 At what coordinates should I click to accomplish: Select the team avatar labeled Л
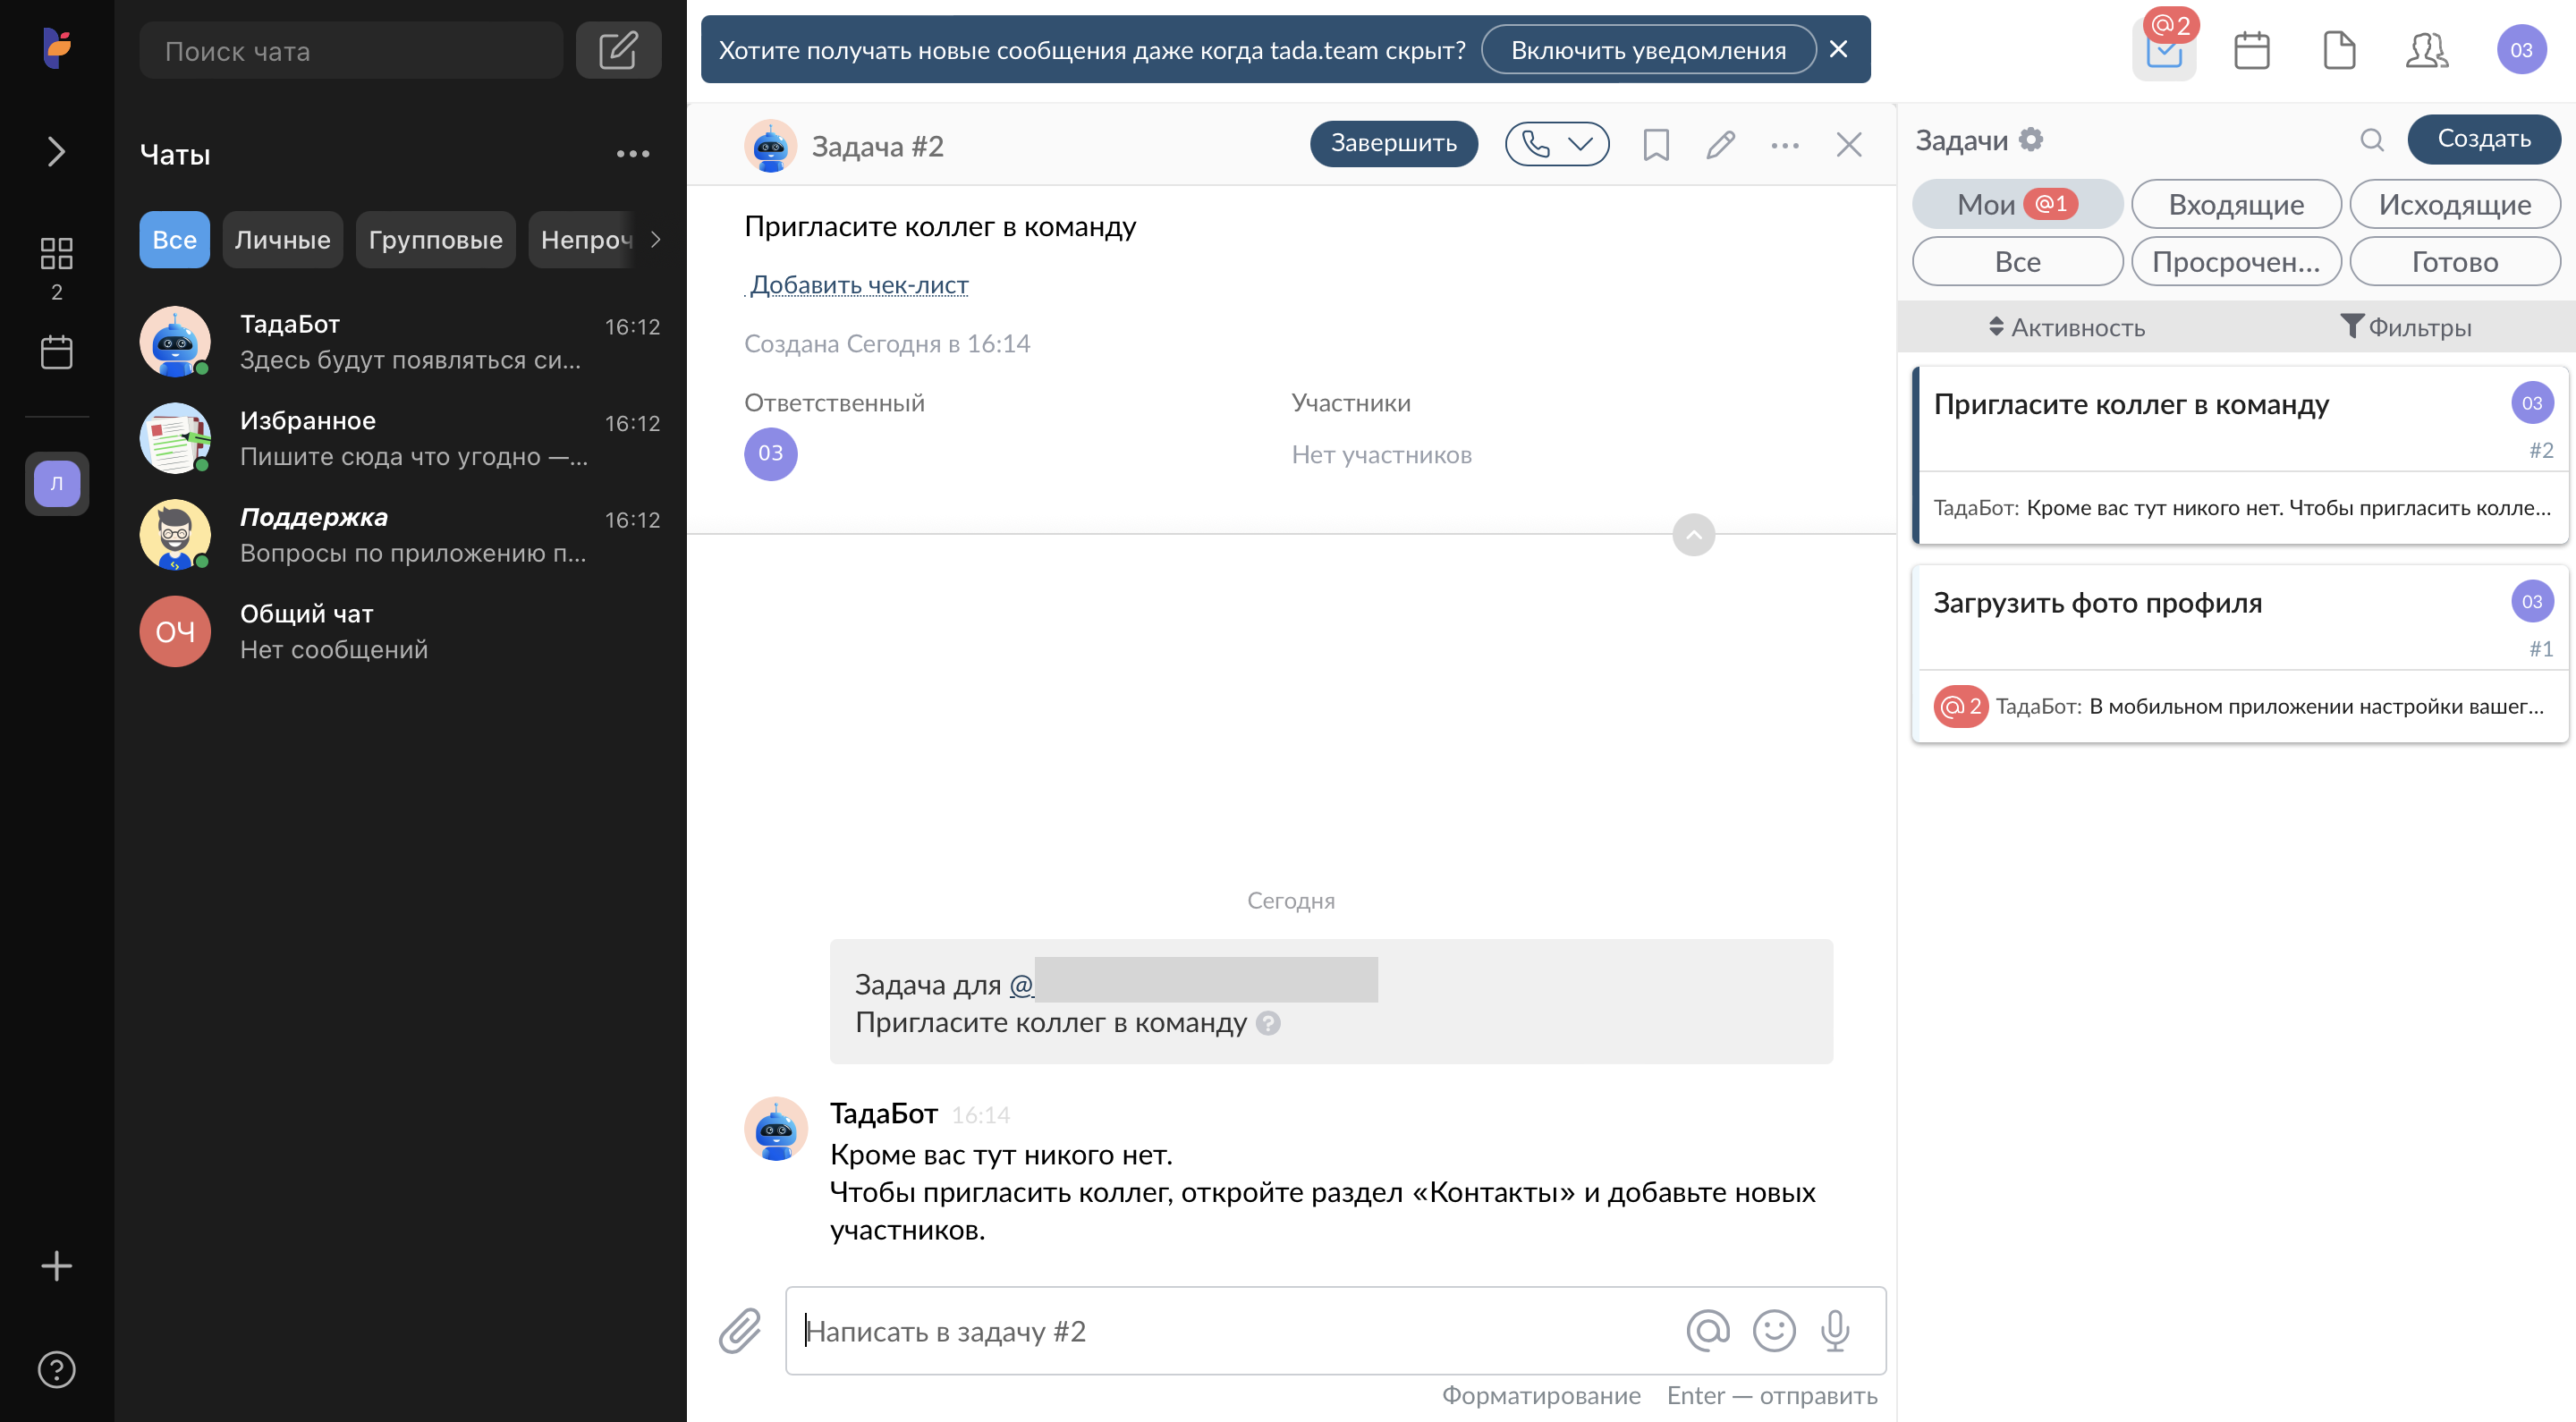pos(57,484)
